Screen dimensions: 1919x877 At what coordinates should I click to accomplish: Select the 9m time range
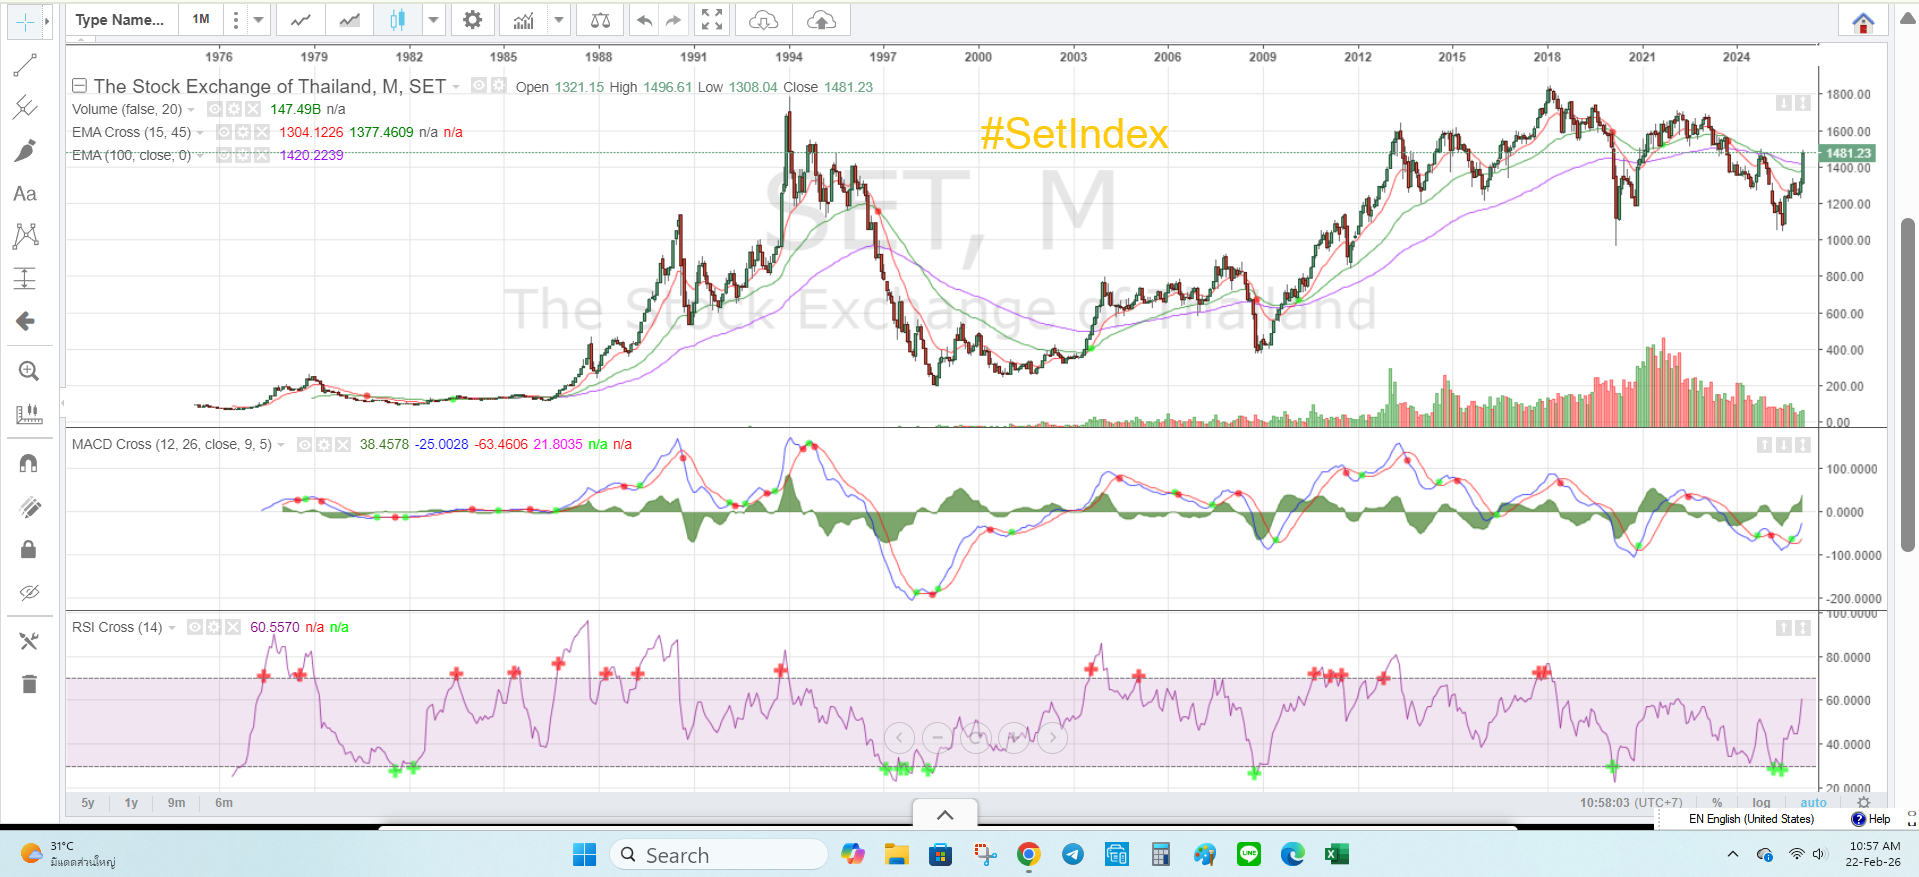tap(176, 803)
